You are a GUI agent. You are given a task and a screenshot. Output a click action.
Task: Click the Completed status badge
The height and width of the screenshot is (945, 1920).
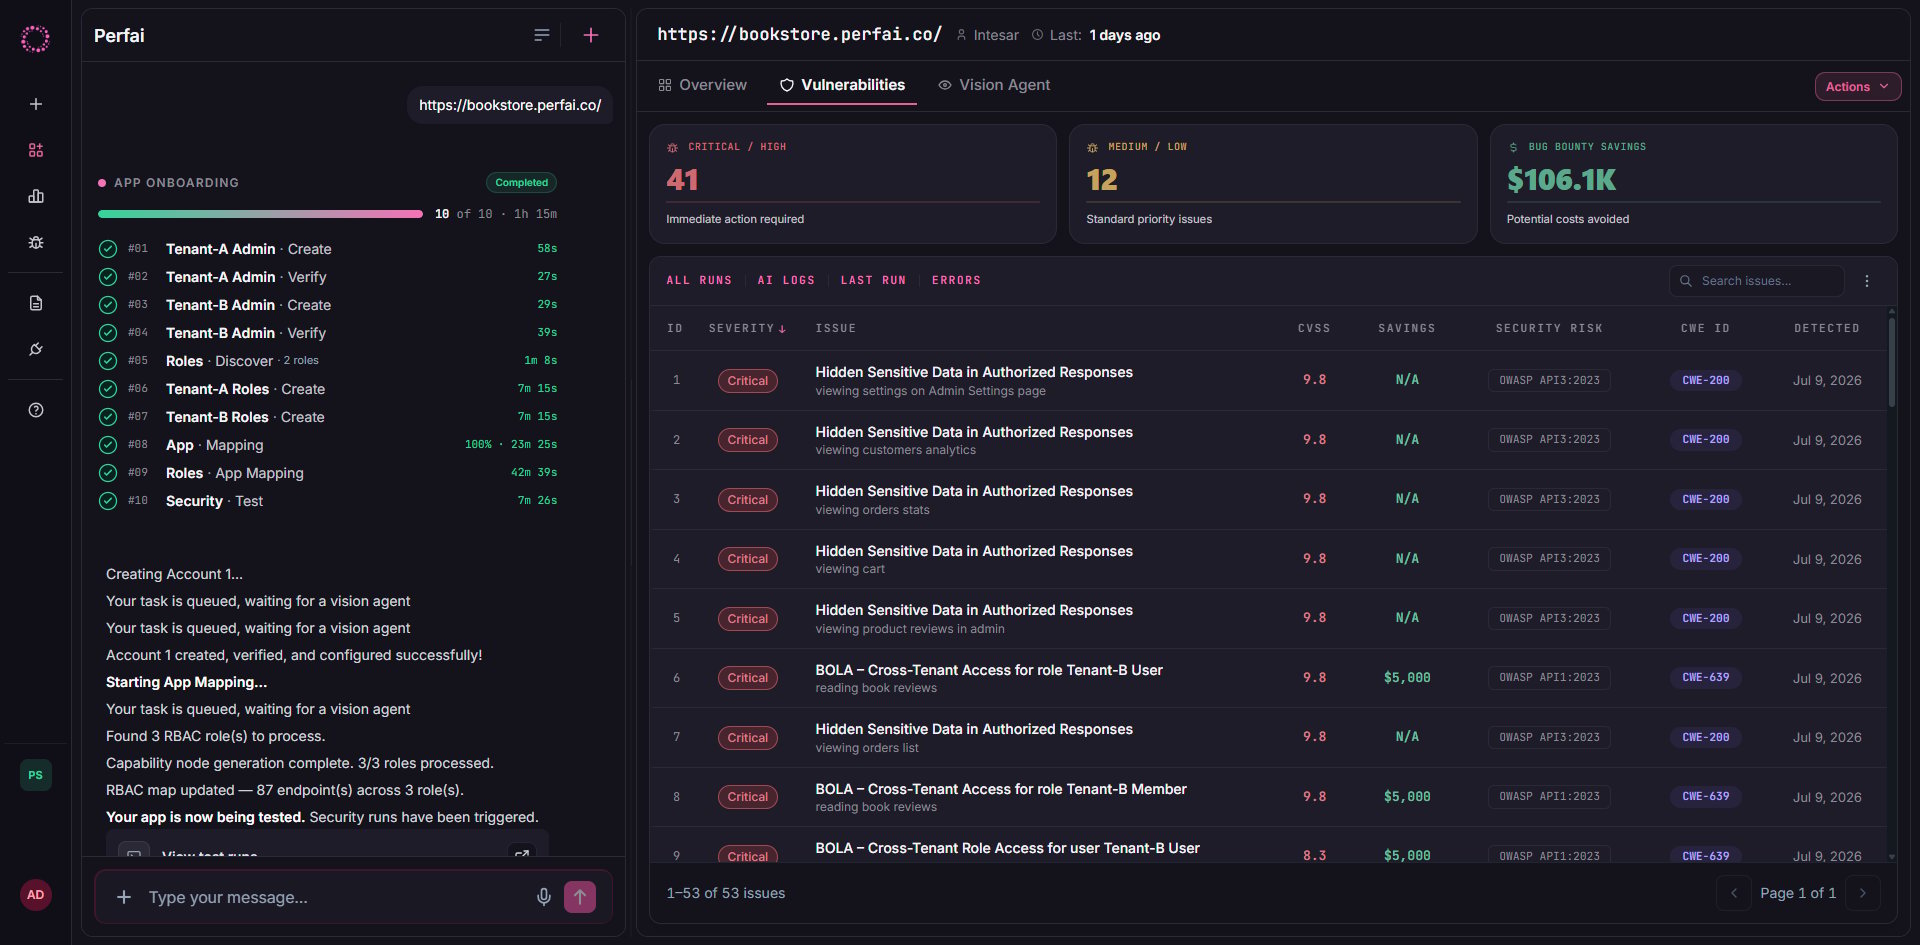pos(521,183)
